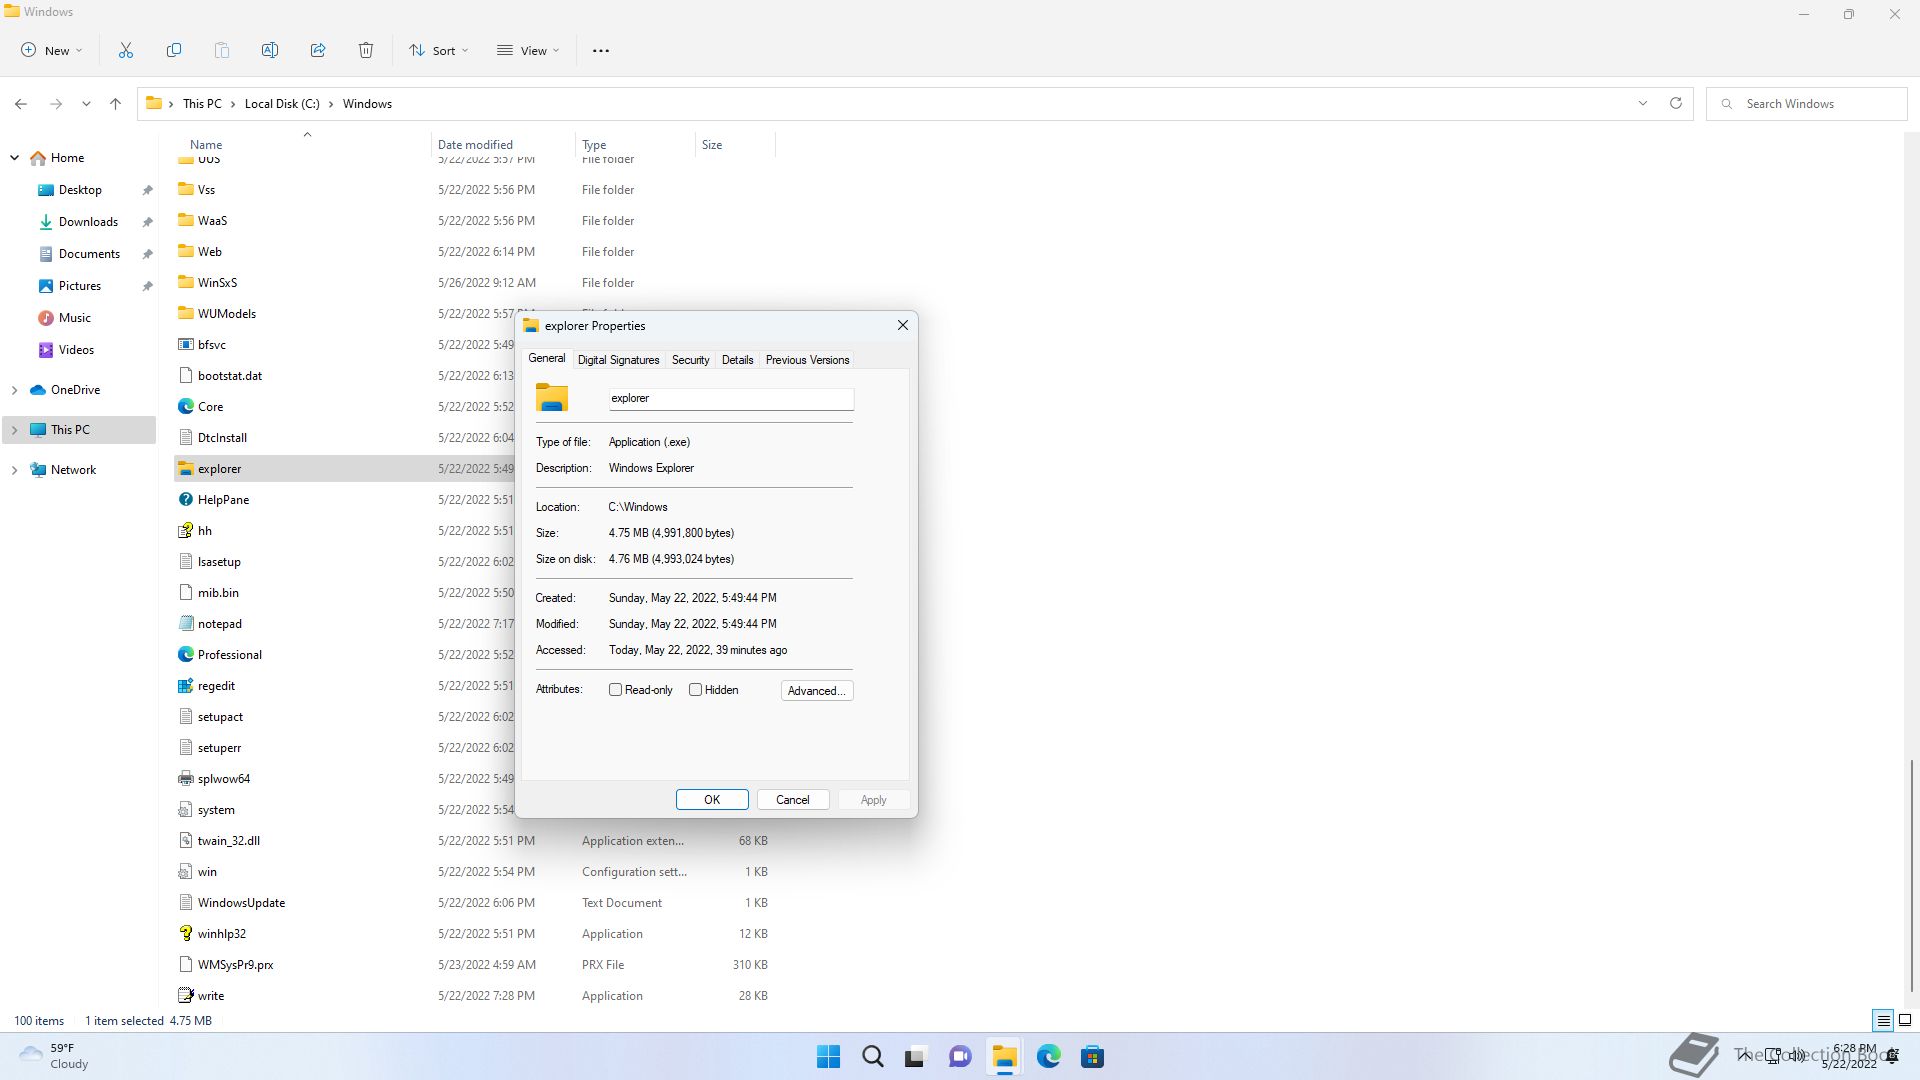Open the See more ellipsis menu

point(601,50)
